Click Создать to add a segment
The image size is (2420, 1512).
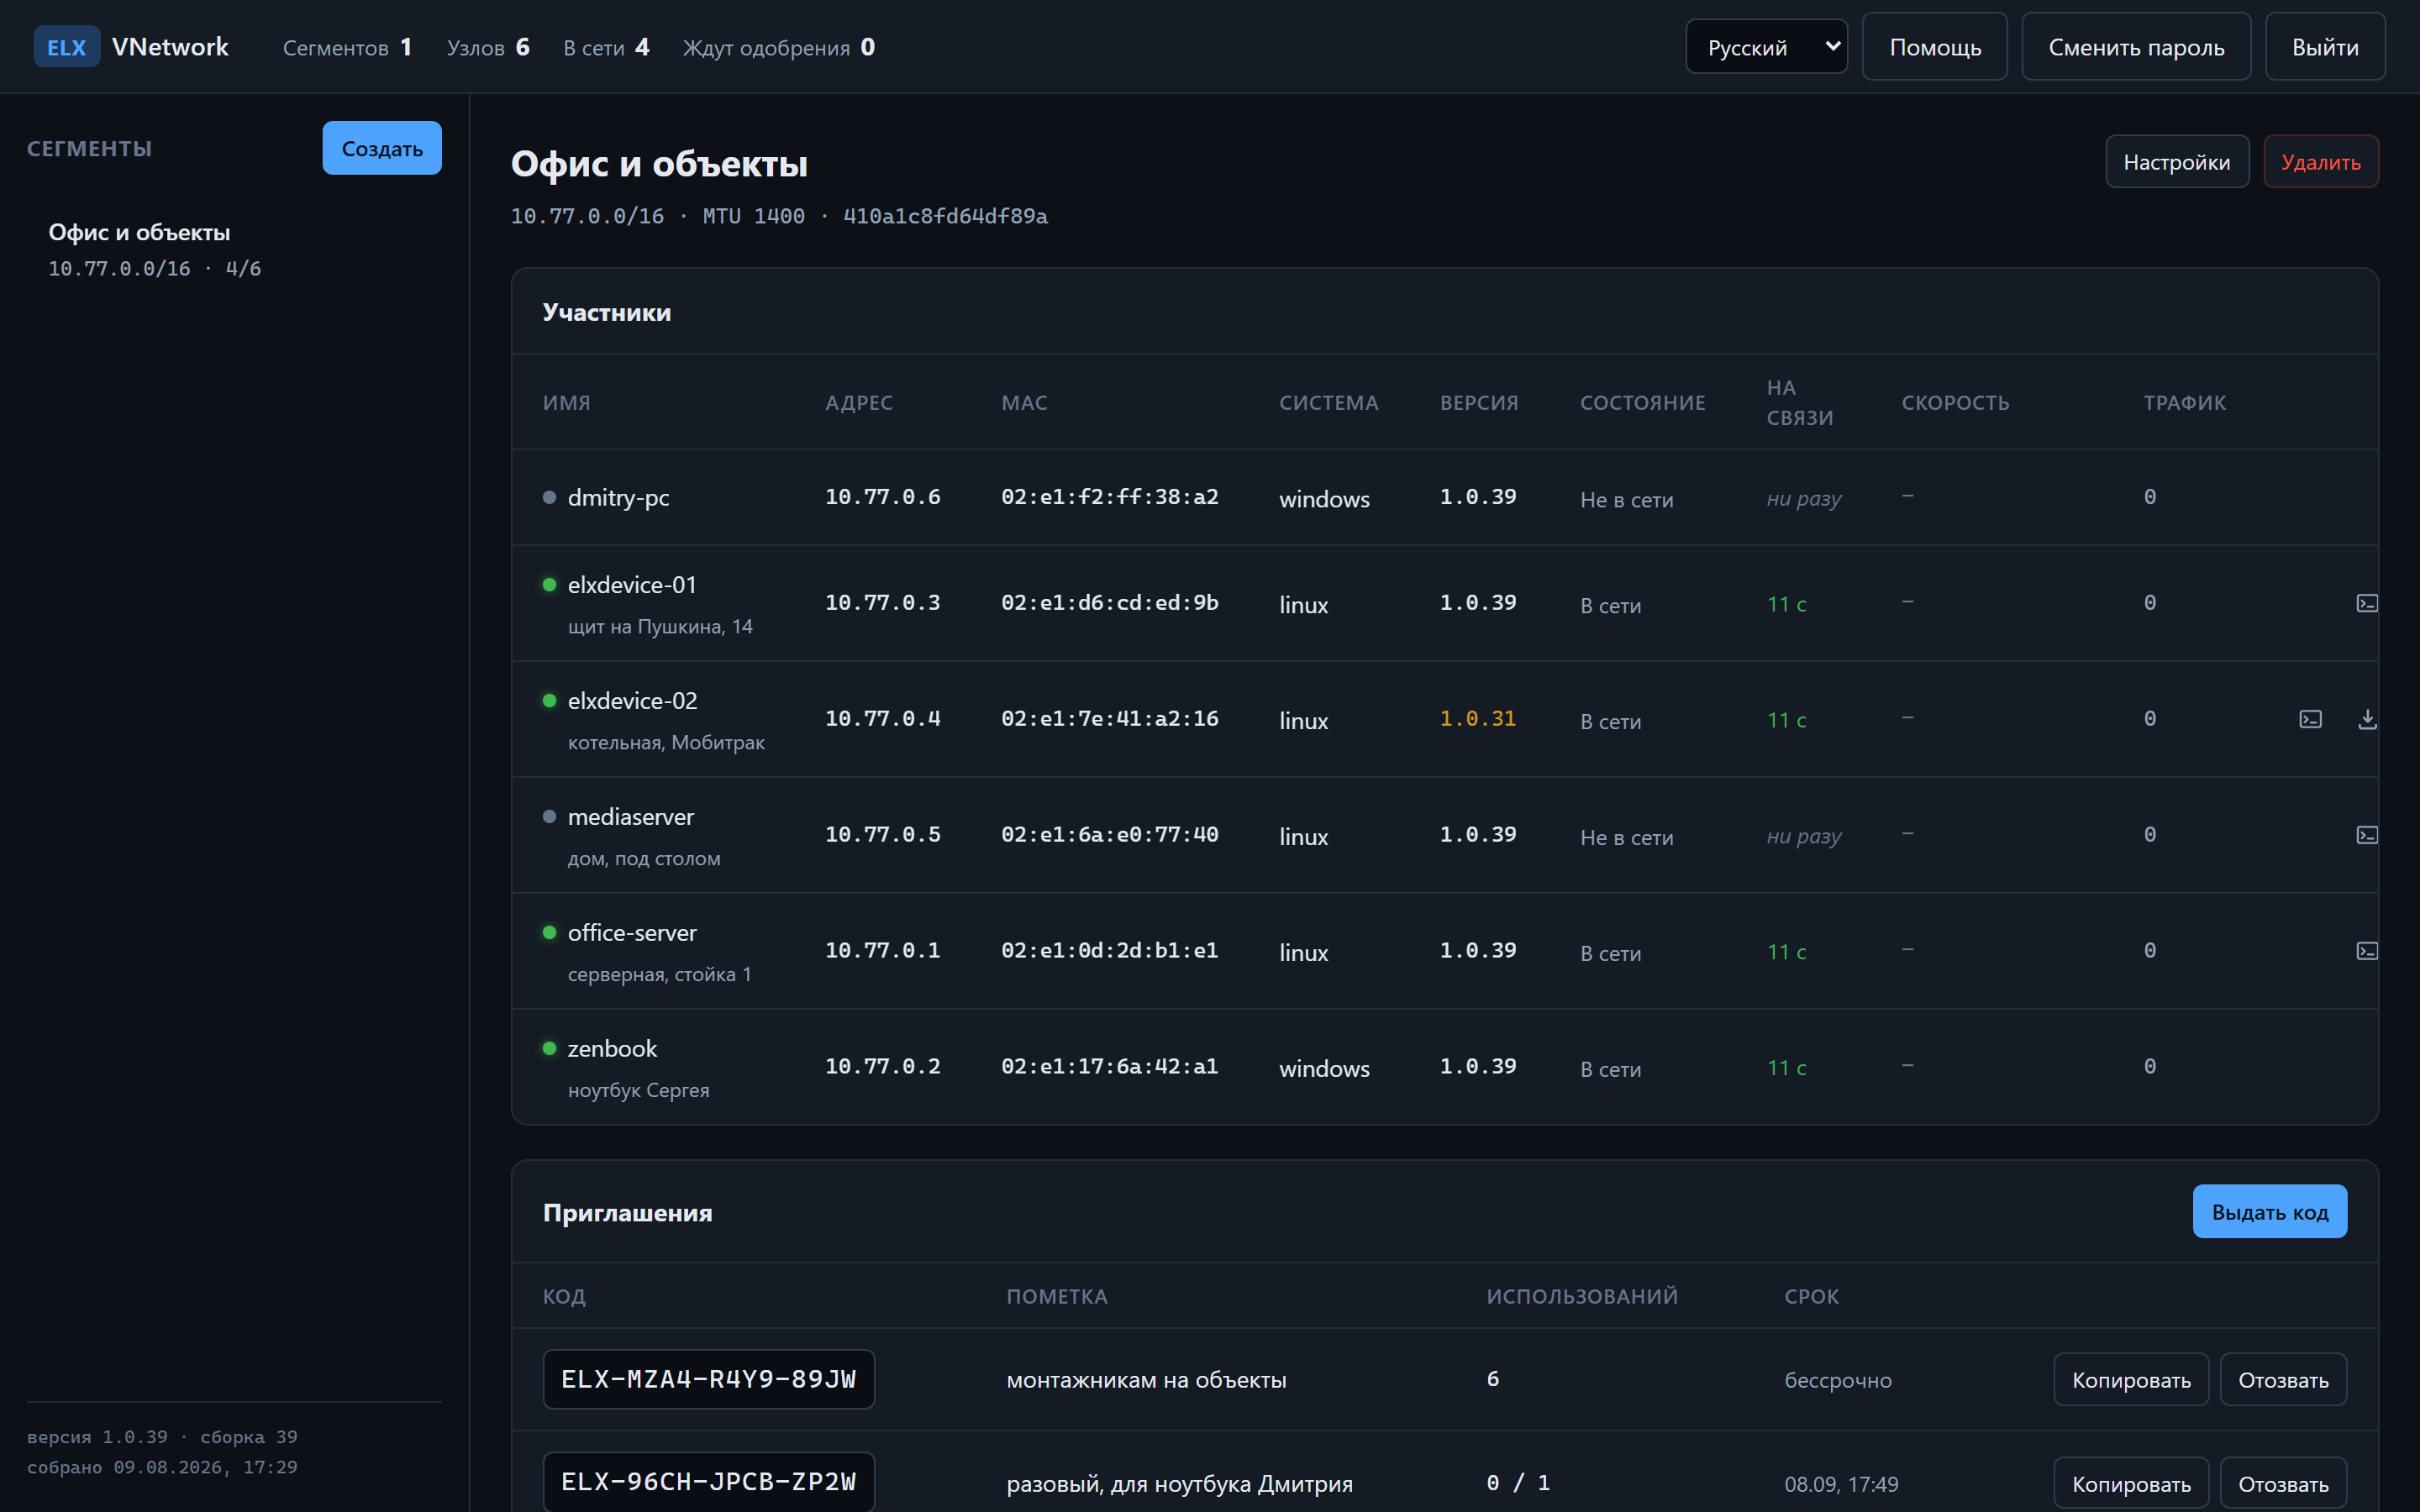pyautogui.click(x=382, y=148)
